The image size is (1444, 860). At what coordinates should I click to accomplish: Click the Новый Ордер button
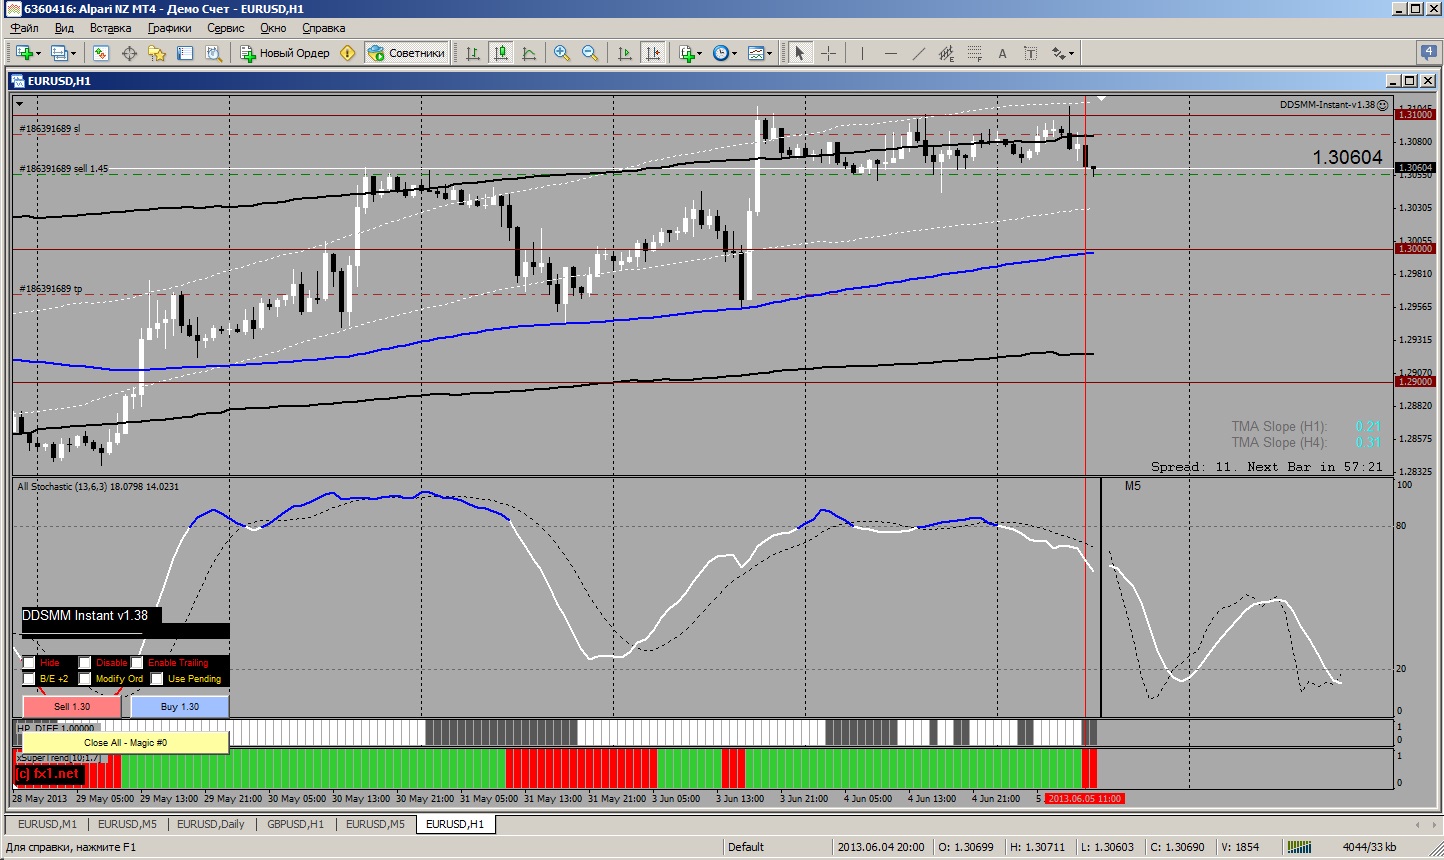[x=285, y=53]
